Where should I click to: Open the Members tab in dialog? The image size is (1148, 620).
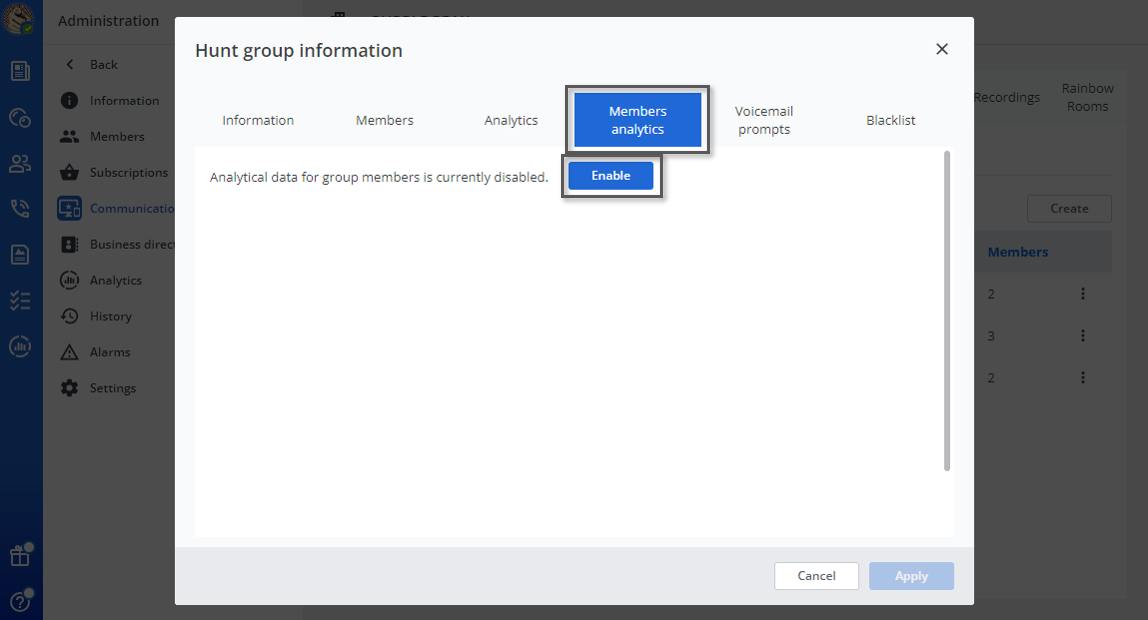(384, 120)
